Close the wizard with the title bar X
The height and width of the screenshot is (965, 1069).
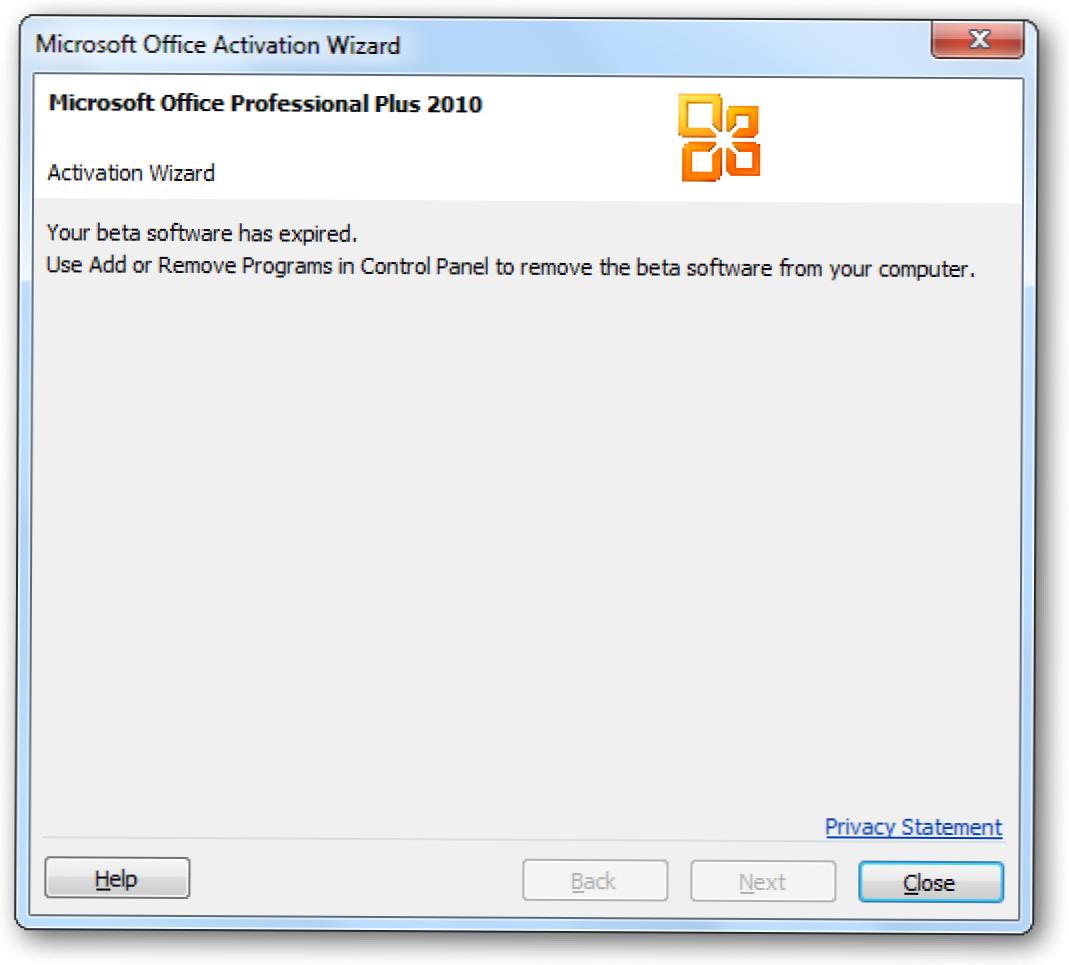[977, 41]
